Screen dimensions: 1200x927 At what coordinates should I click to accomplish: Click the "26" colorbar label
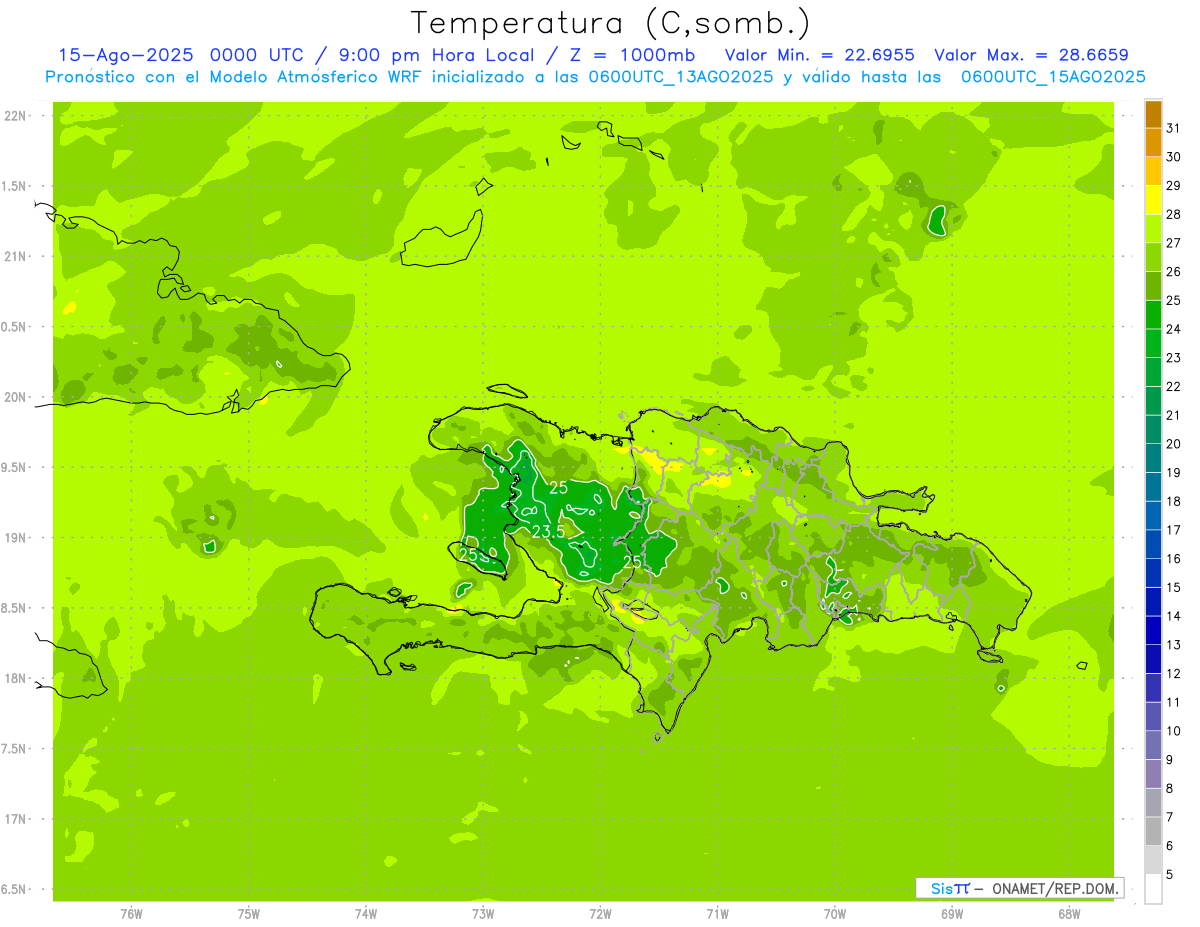point(1174,272)
